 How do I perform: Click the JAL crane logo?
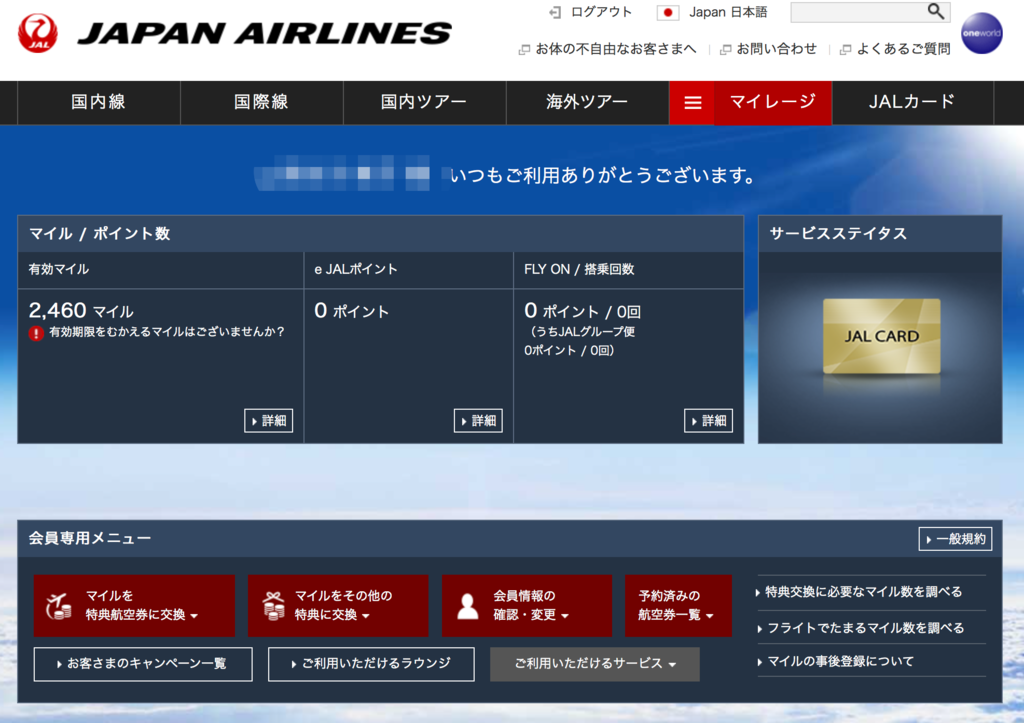click(x=38, y=33)
